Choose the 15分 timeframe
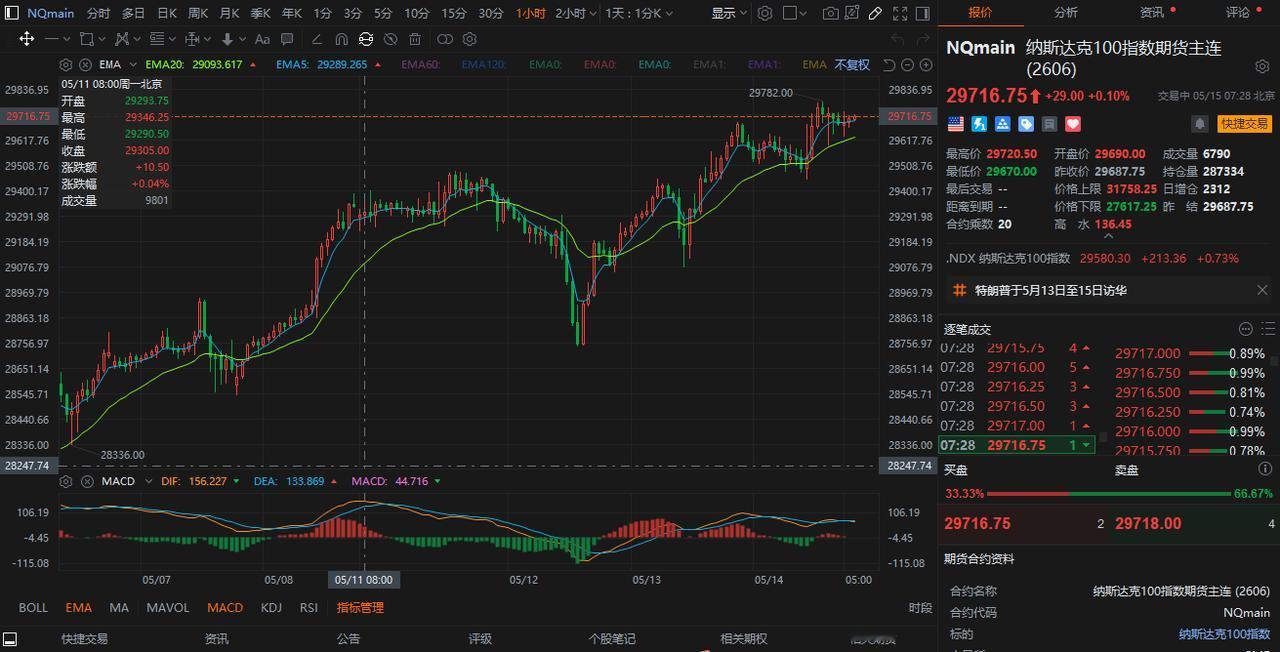The image size is (1280, 652). 454,13
